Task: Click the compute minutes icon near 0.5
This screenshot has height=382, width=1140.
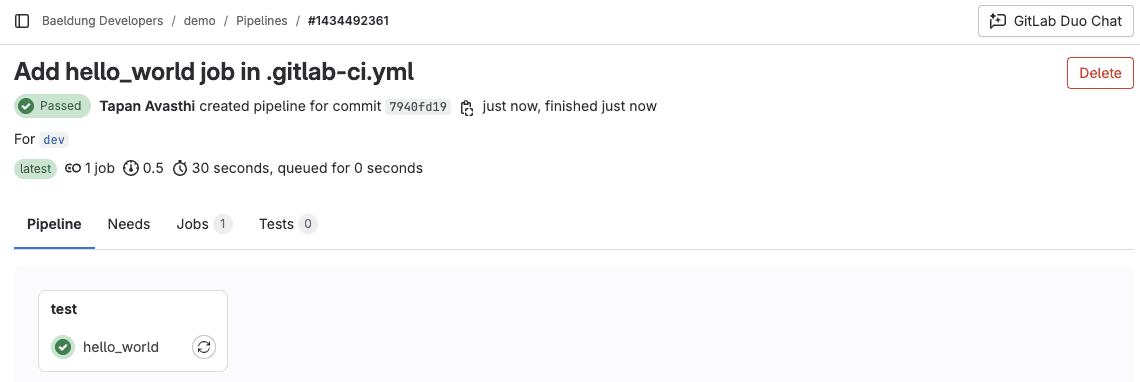Action: pos(131,168)
